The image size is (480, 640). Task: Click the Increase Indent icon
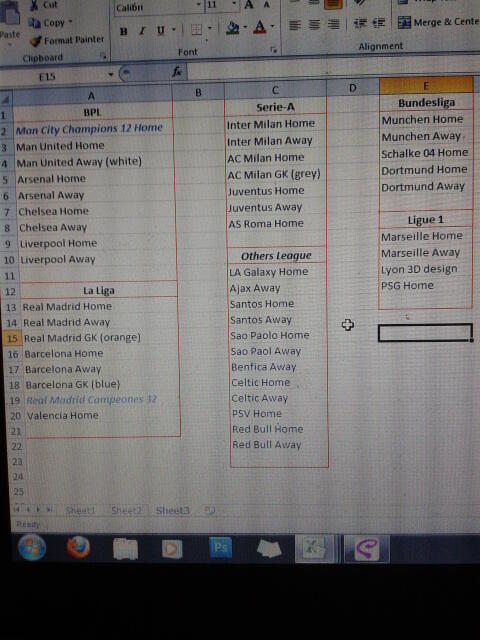(x=379, y=23)
